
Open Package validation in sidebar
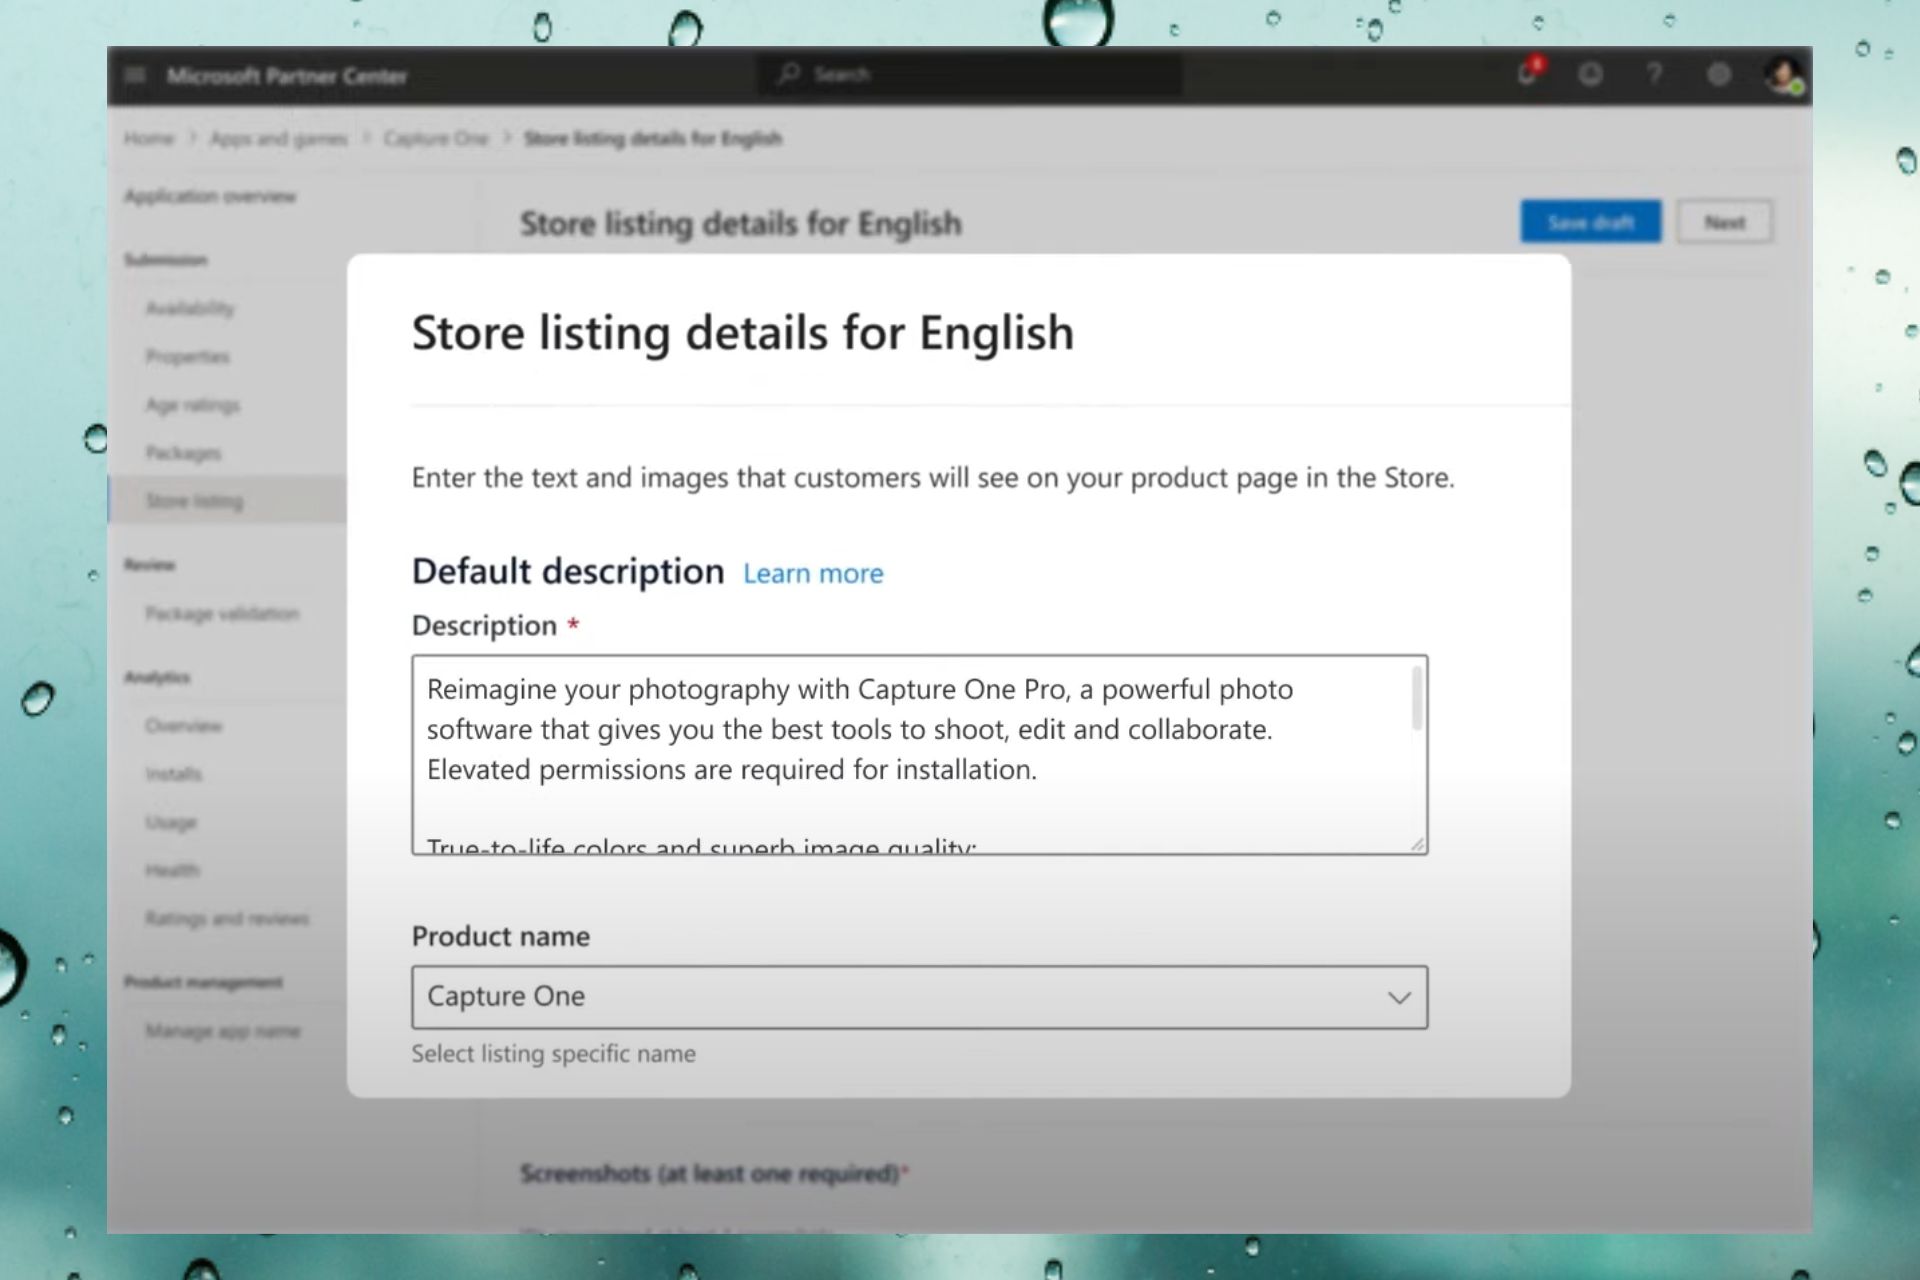coord(222,613)
